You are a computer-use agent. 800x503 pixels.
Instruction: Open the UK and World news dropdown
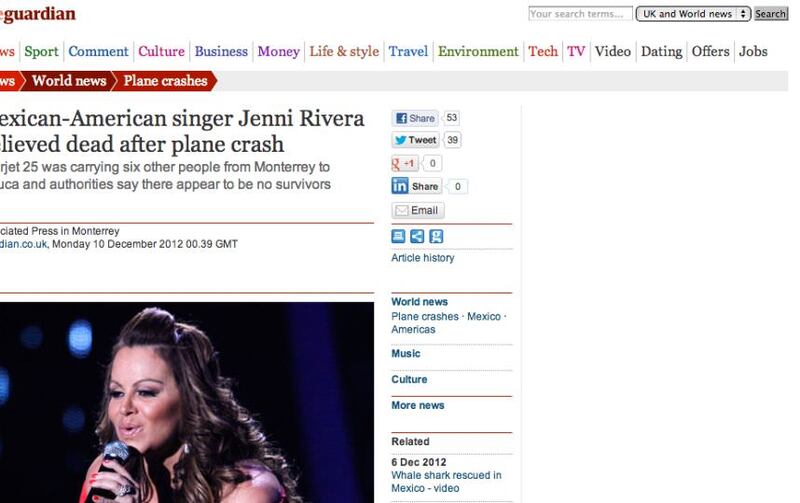point(693,14)
